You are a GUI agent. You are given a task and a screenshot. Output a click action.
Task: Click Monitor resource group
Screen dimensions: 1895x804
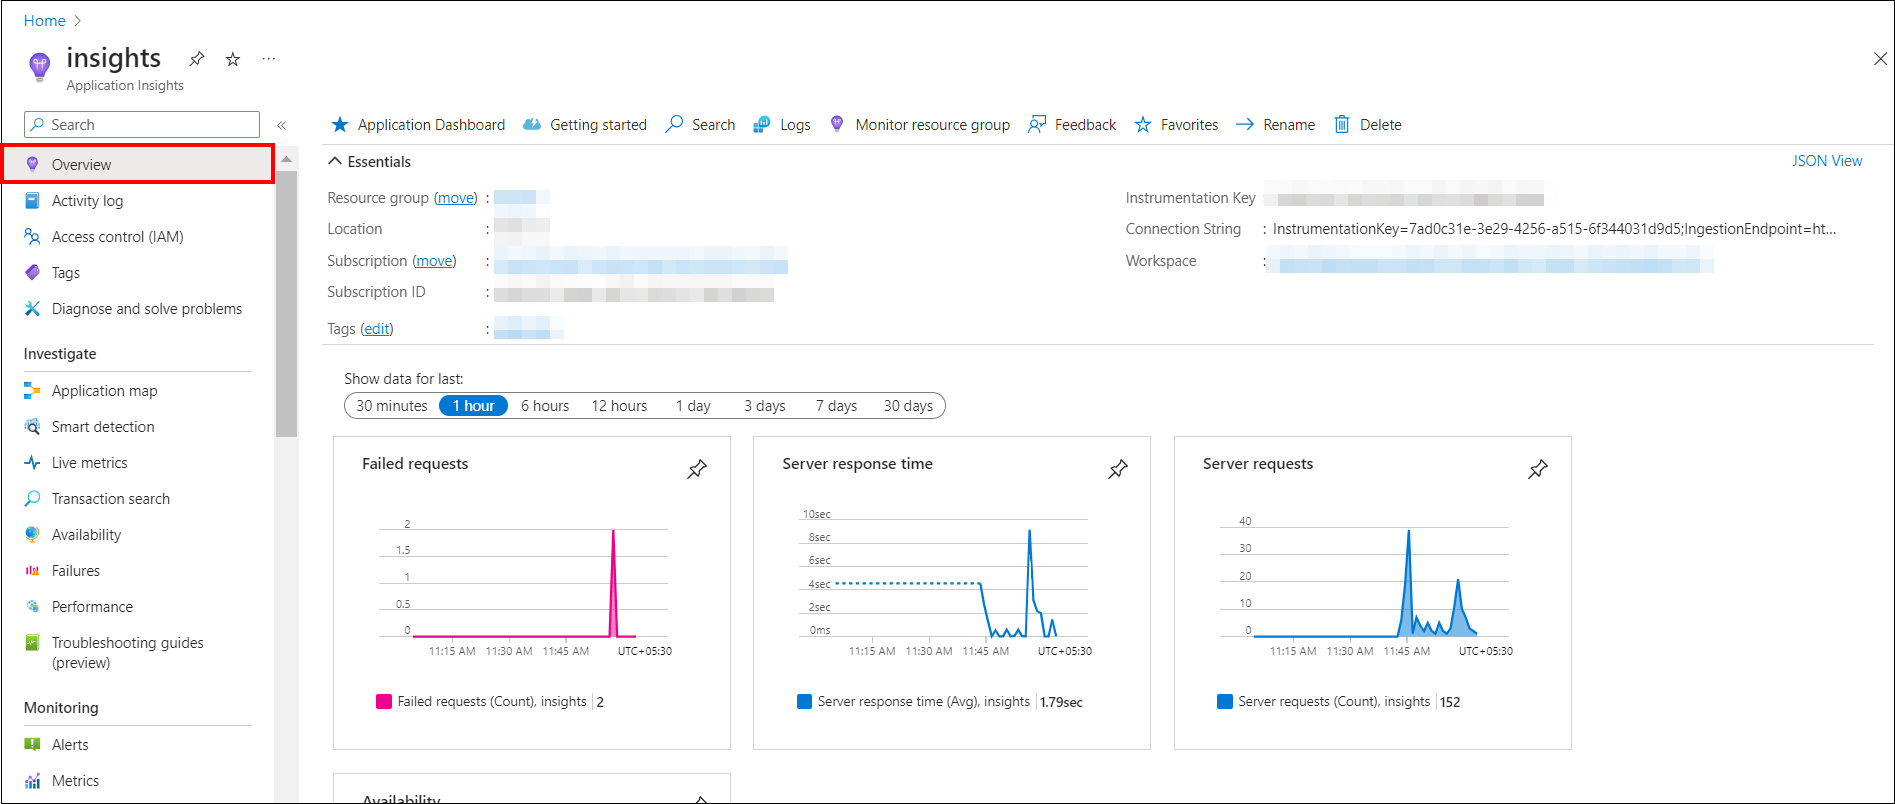(919, 125)
